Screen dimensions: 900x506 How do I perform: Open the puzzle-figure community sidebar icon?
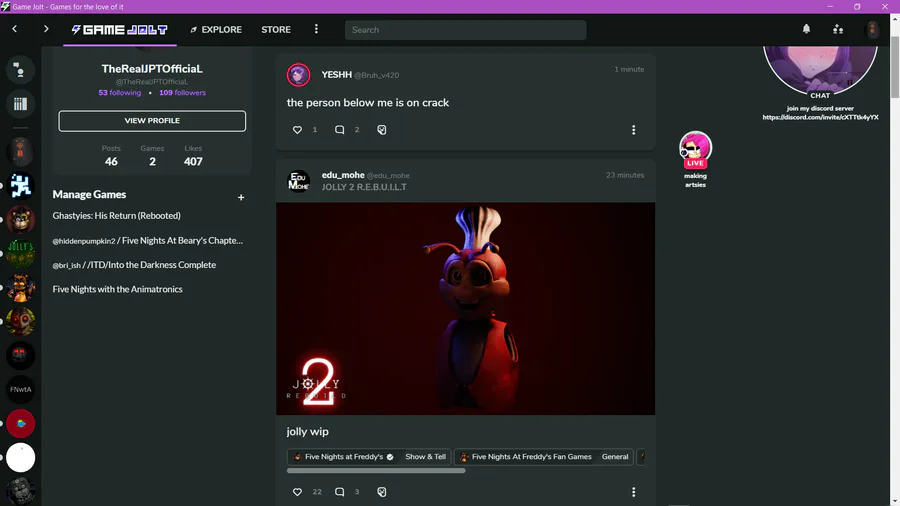click(x=21, y=185)
